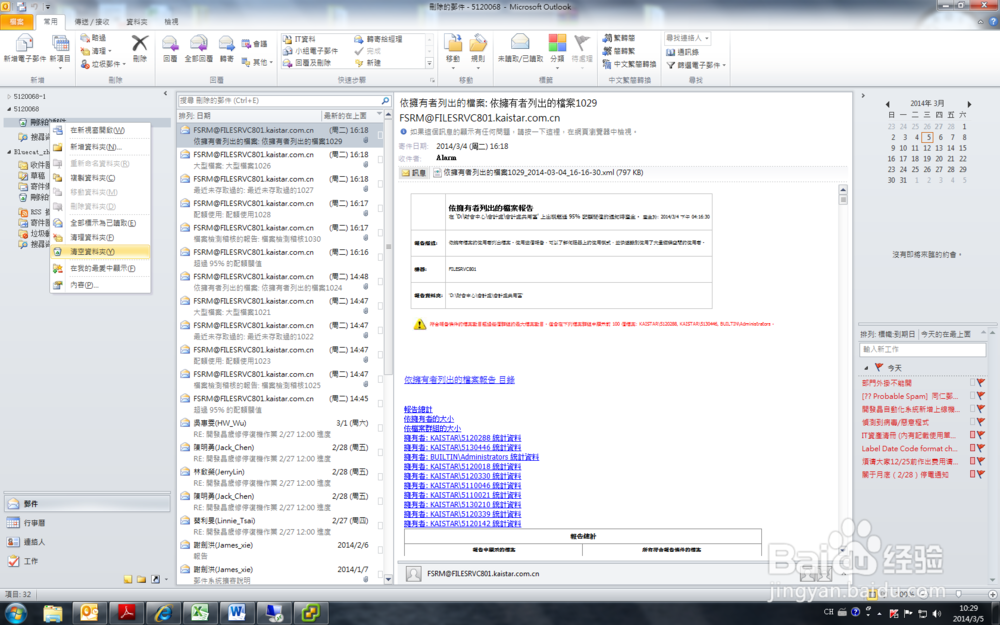Click the 新增電子郵件 (New E-mail) ribbon icon
The height and width of the screenshot is (625, 1000).
[x=24, y=44]
